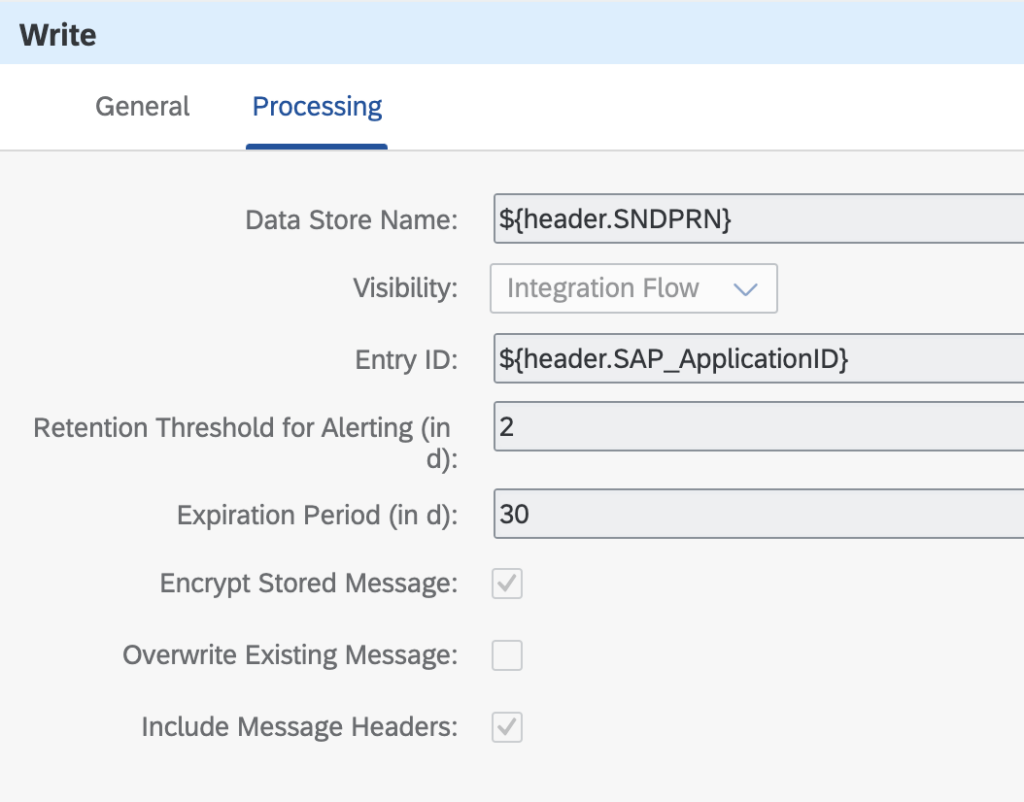Click the Data Store Name label

click(x=351, y=220)
